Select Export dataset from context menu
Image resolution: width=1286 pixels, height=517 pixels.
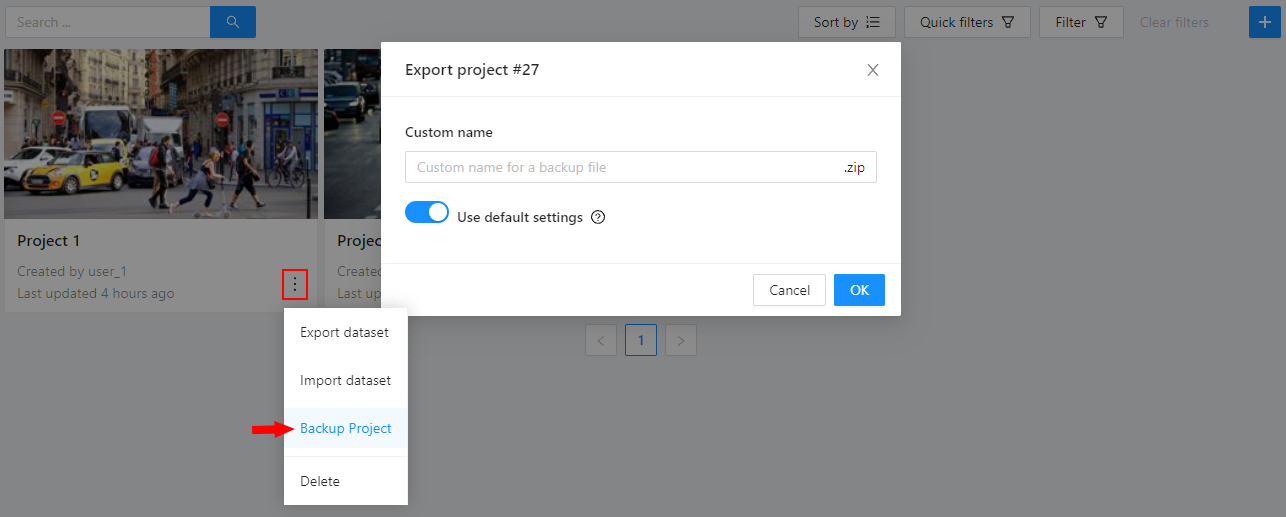(344, 332)
